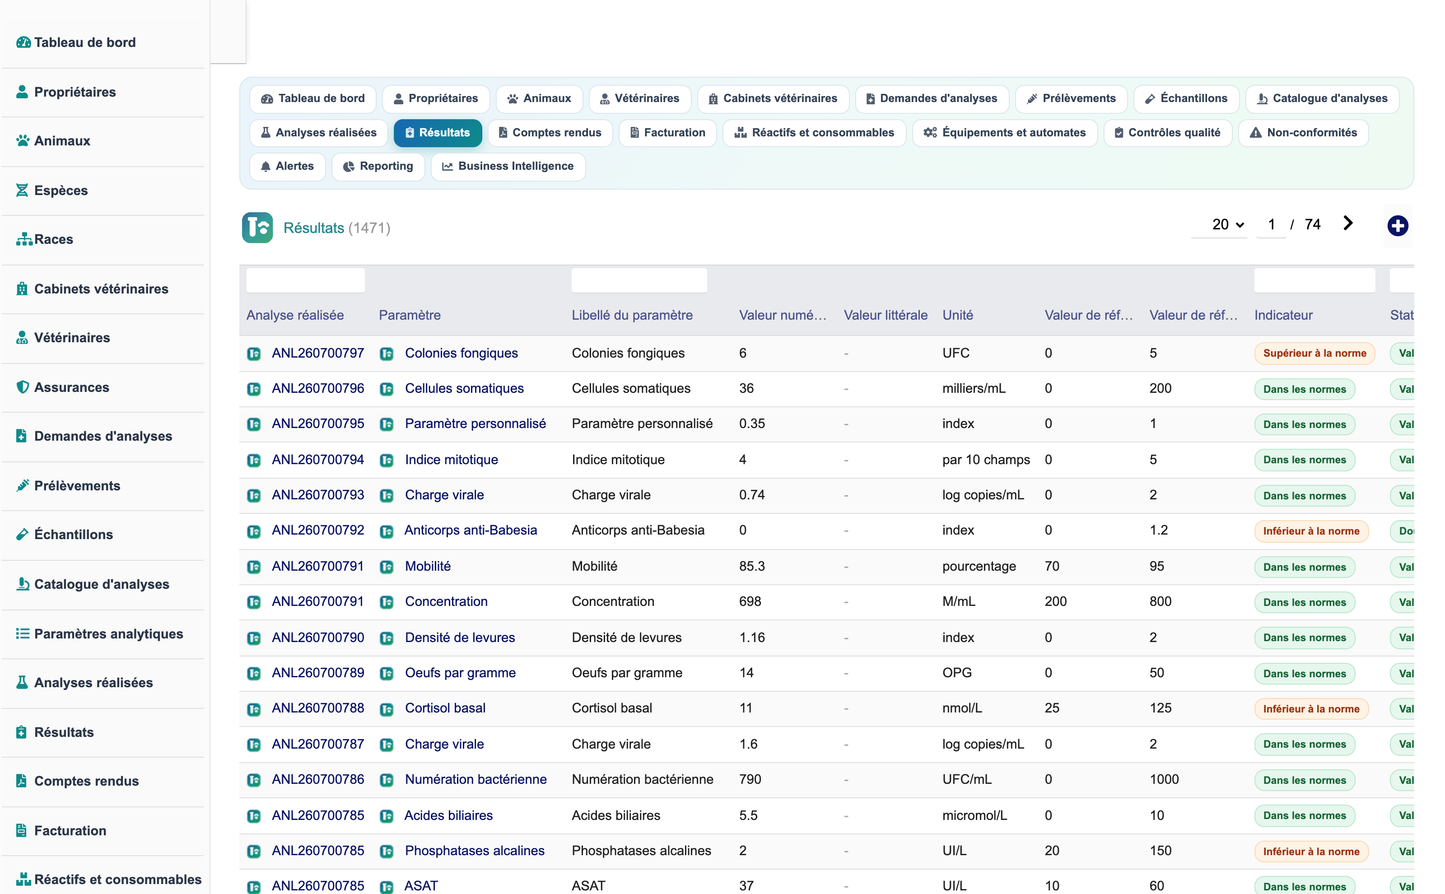This screenshot has width=1445, height=894.
Task: Click Inférieur à la norme badge for Cortisol basal
Action: tap(1311, 709)
